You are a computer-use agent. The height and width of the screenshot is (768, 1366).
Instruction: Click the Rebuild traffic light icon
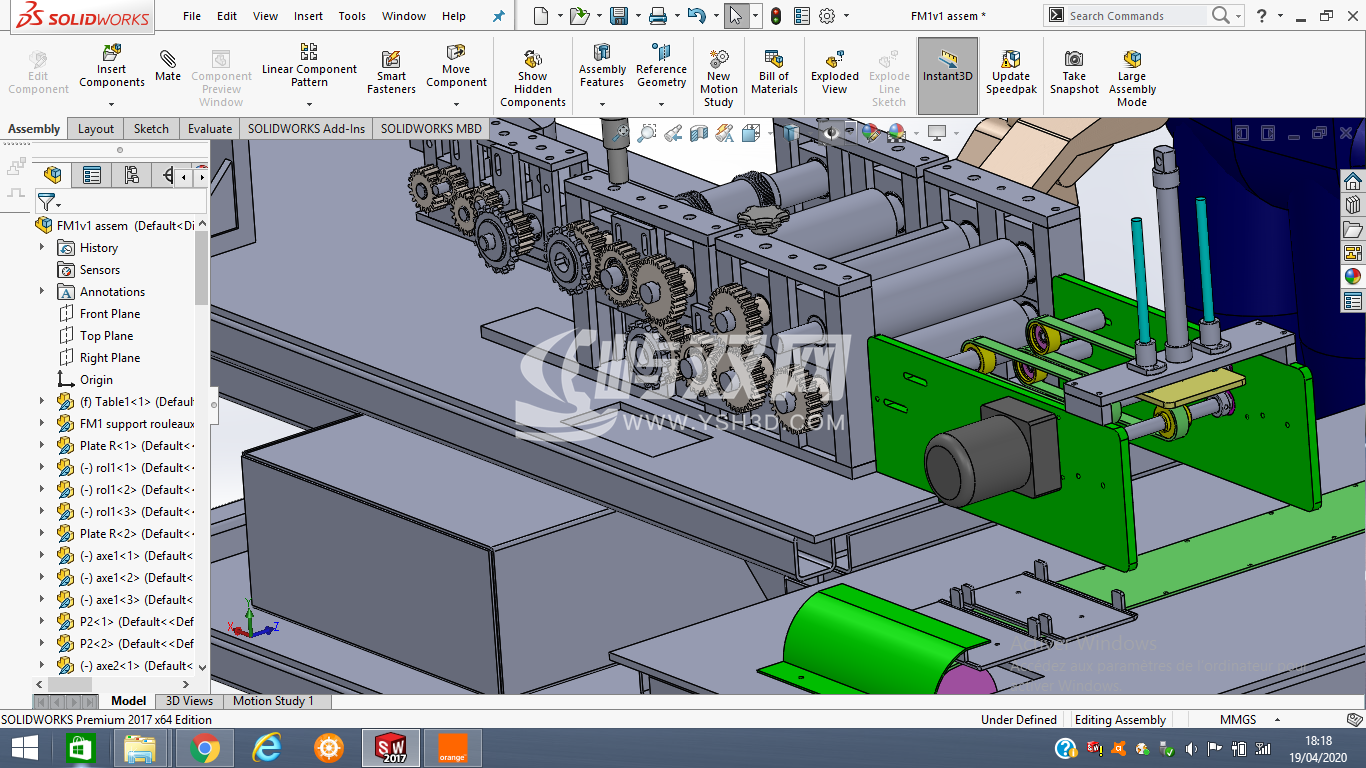point(775,16)
